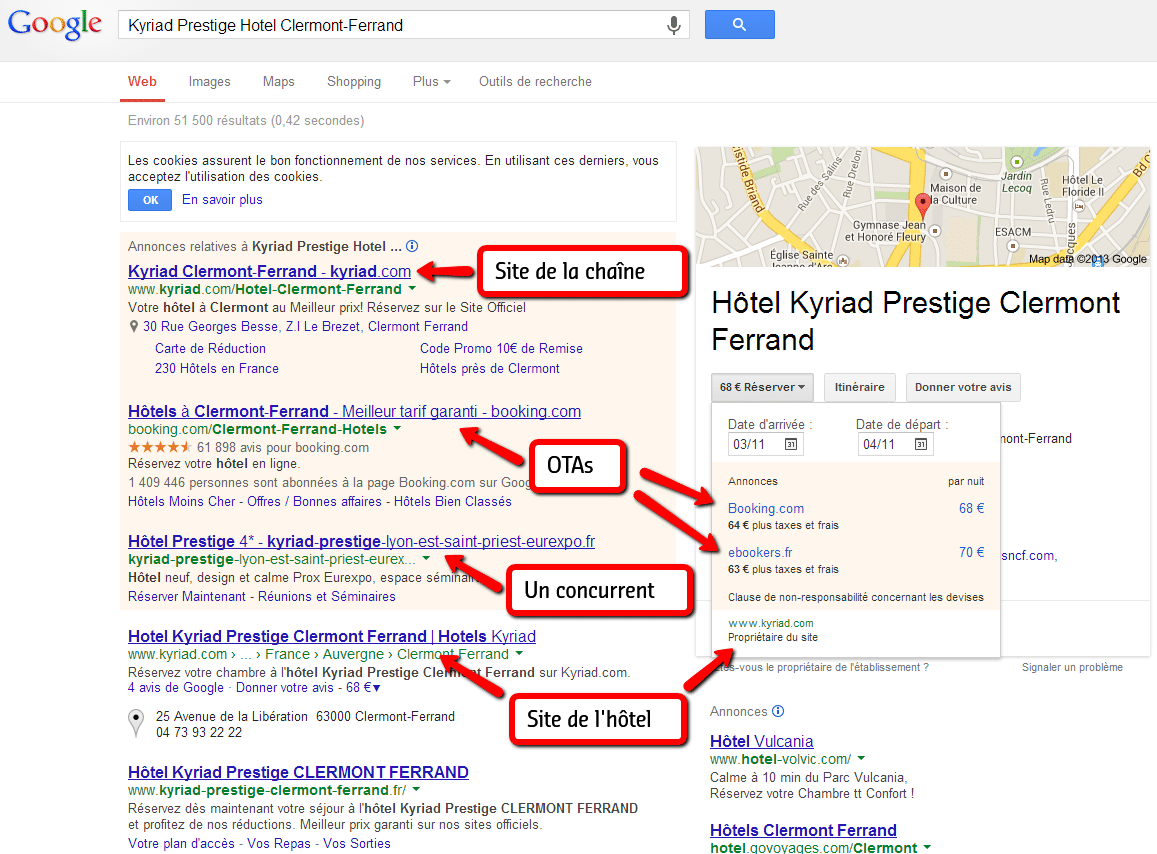Screen dimensions: 1157x854
Task: Open Hotel Kyriad Prestige Clermont Ferrand | Hotels Kyriad result
Action: 332,636
